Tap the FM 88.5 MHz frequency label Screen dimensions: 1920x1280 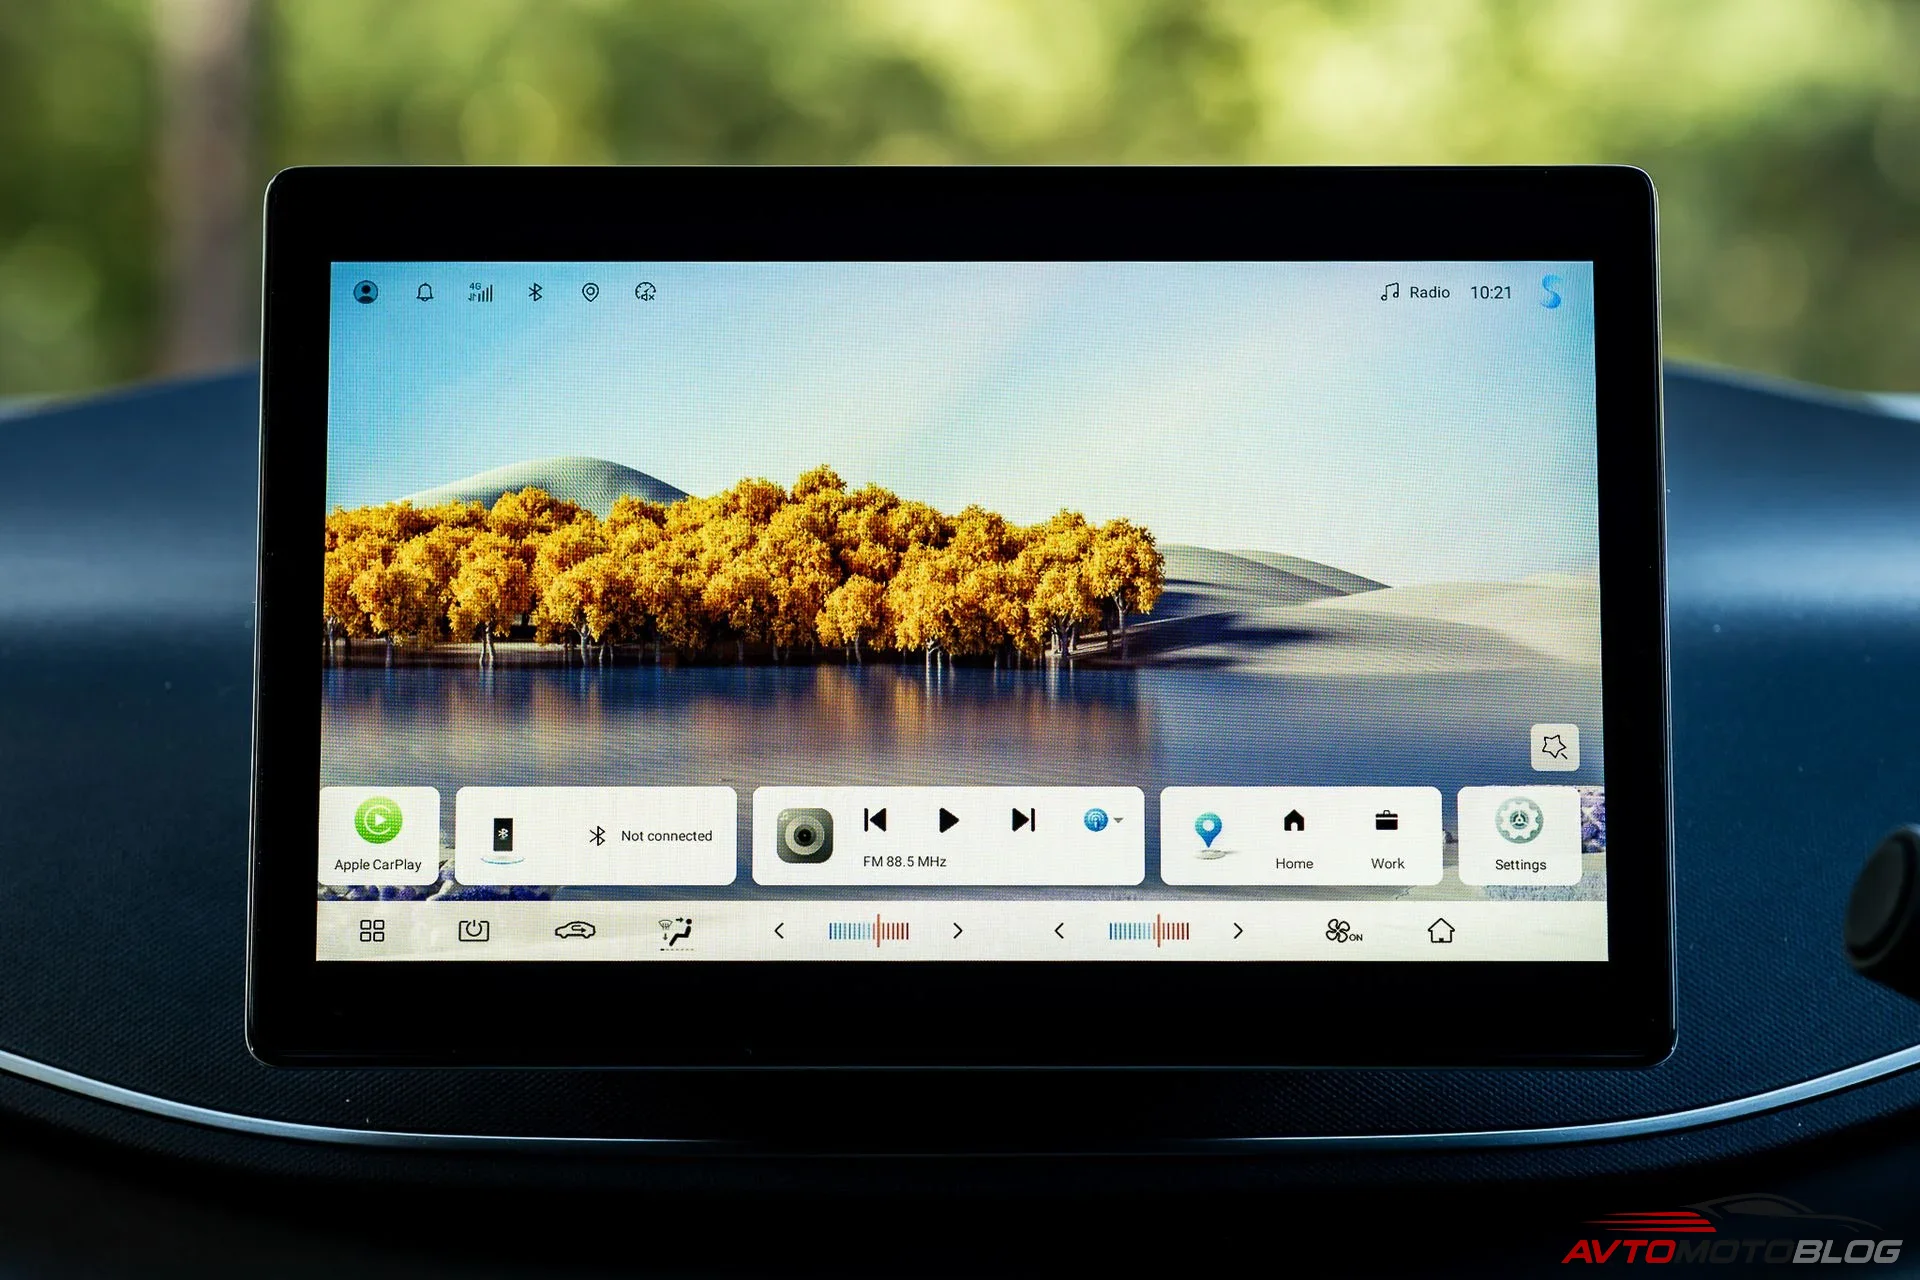pos(904,861)
